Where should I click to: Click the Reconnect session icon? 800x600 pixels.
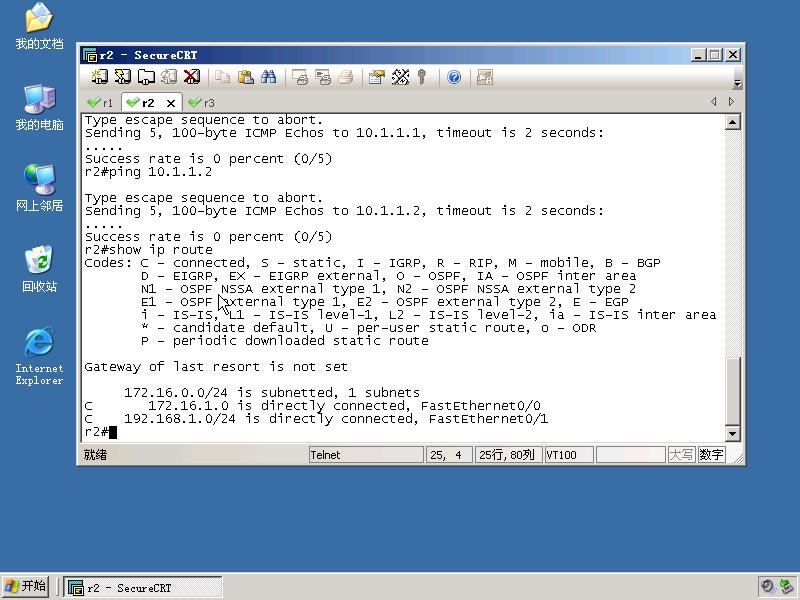(169, 77)
